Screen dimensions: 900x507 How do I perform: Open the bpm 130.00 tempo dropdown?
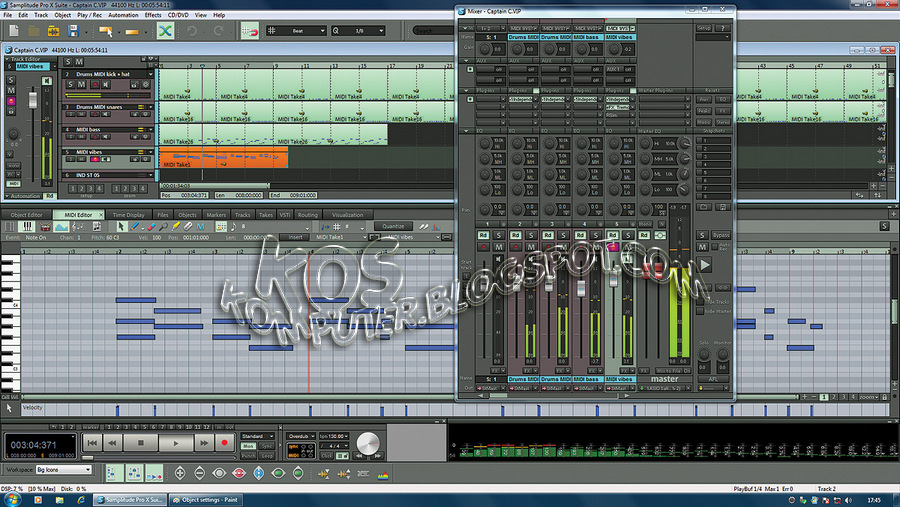334,436
